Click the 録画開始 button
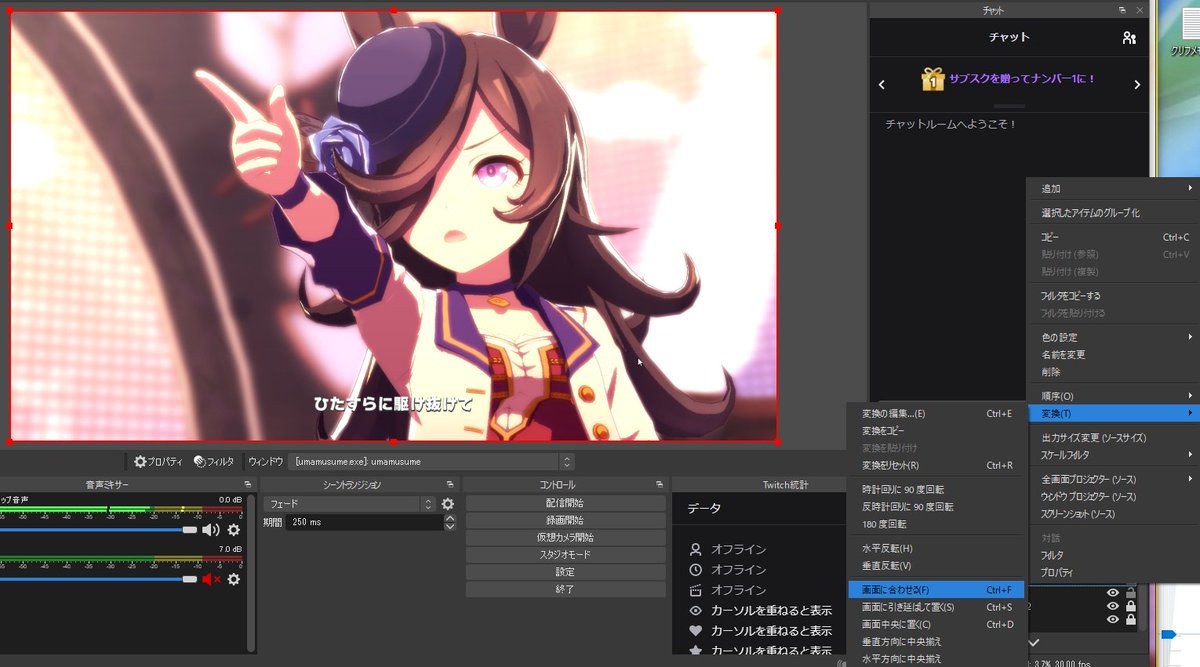1200x667 pixels. (x=565, y=520)
